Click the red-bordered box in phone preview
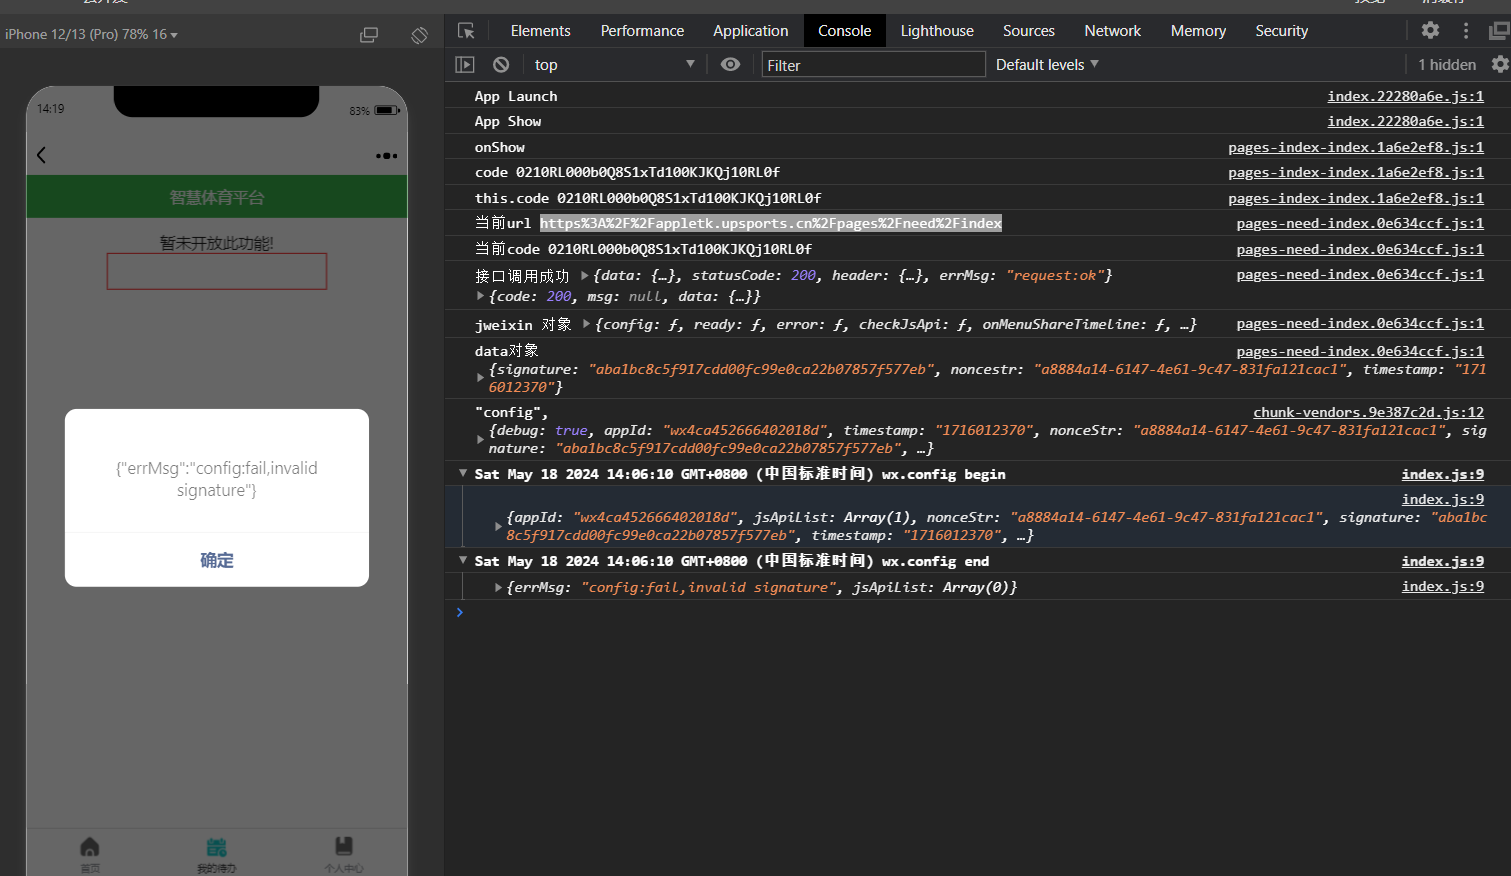Screen dimensions: 1511x876 [217, 271]
